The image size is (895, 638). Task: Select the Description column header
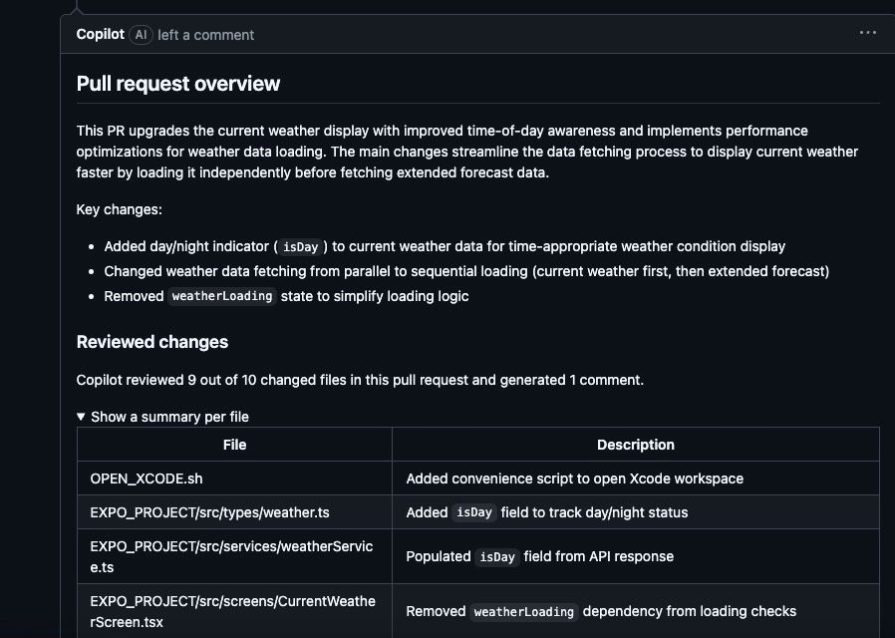click(636, 444)
